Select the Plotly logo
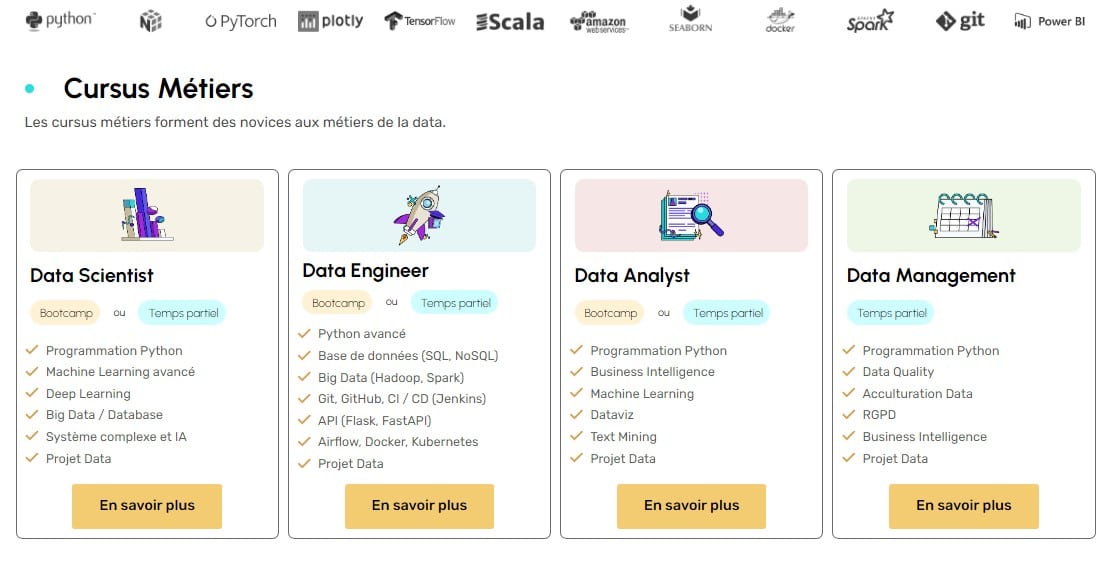 [x=330, y=21]
